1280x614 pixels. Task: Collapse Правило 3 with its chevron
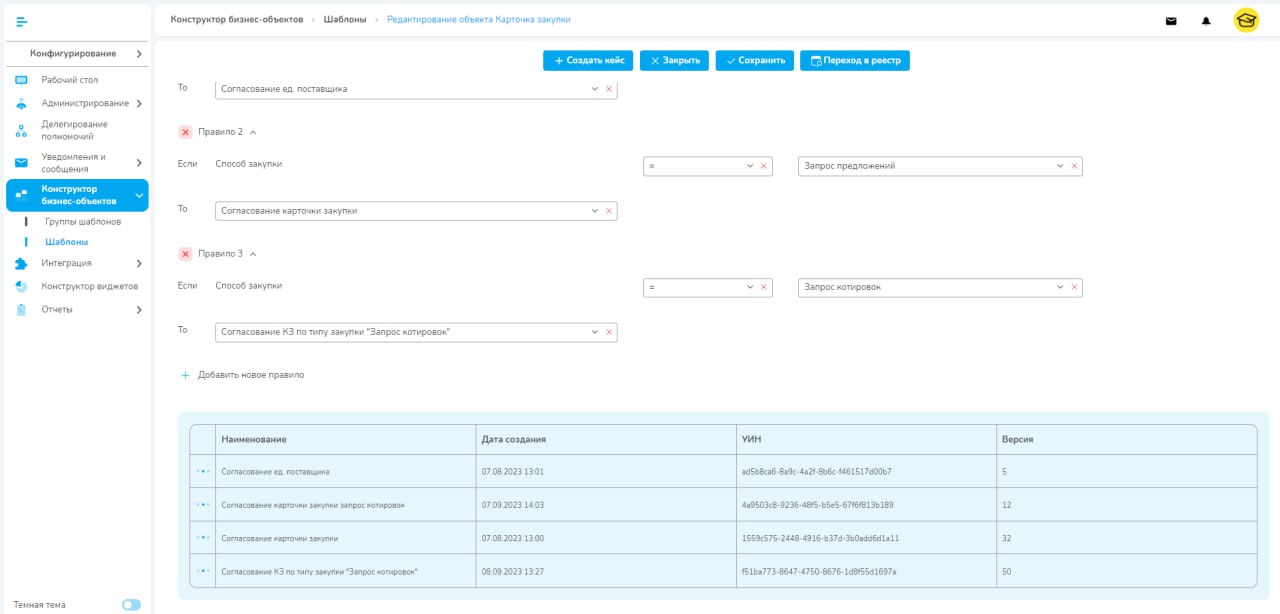[253, 254]
